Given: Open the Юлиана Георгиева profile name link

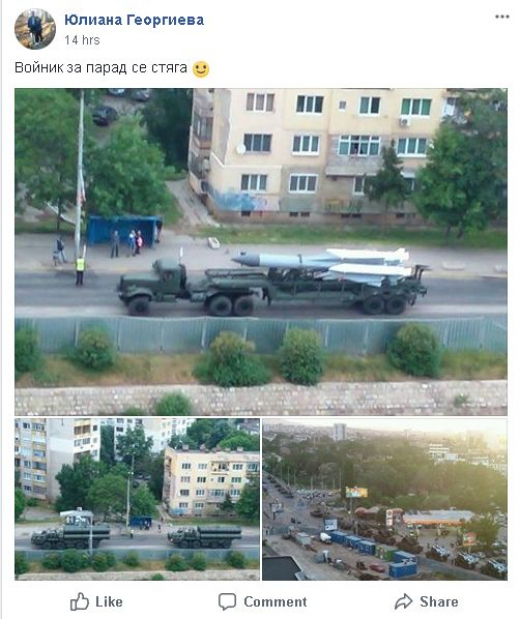Looking at the screenshot, I should pyautogui.click(x=134, y=20).
